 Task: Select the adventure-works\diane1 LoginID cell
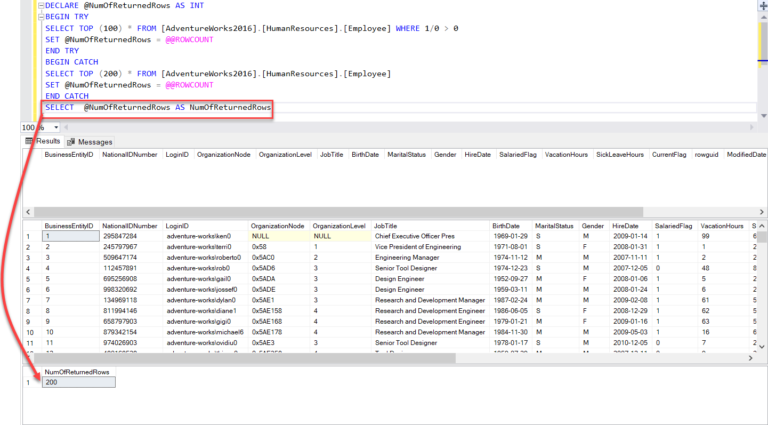[206, 311]
